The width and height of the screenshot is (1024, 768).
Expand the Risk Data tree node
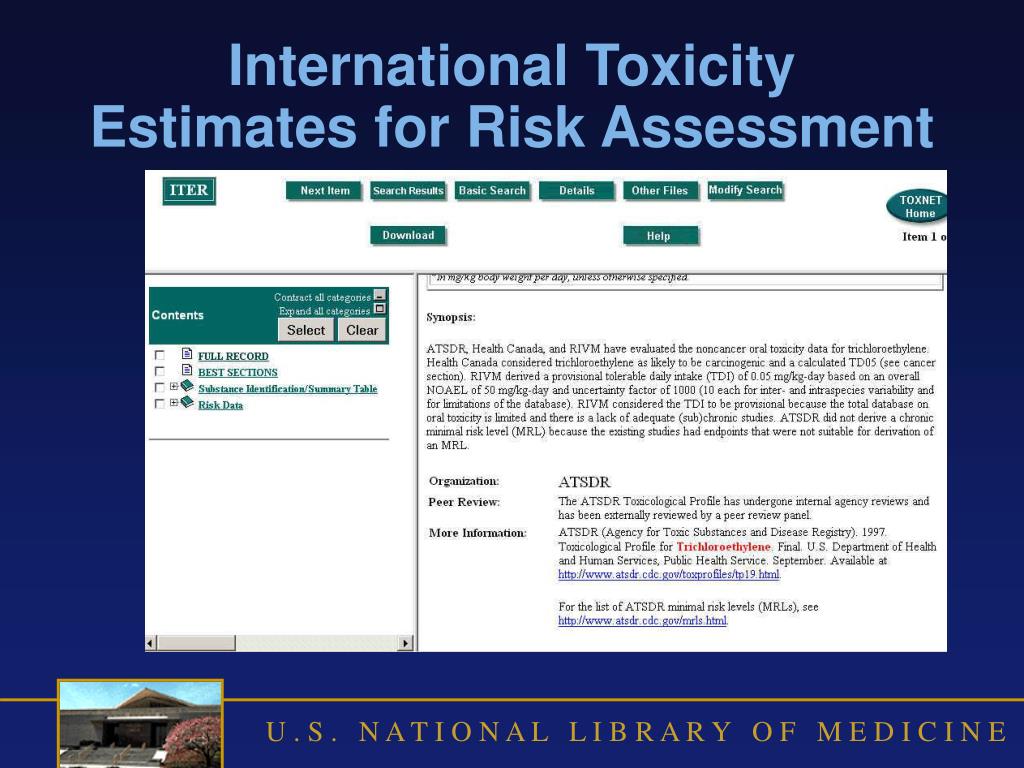pos(174,403)
